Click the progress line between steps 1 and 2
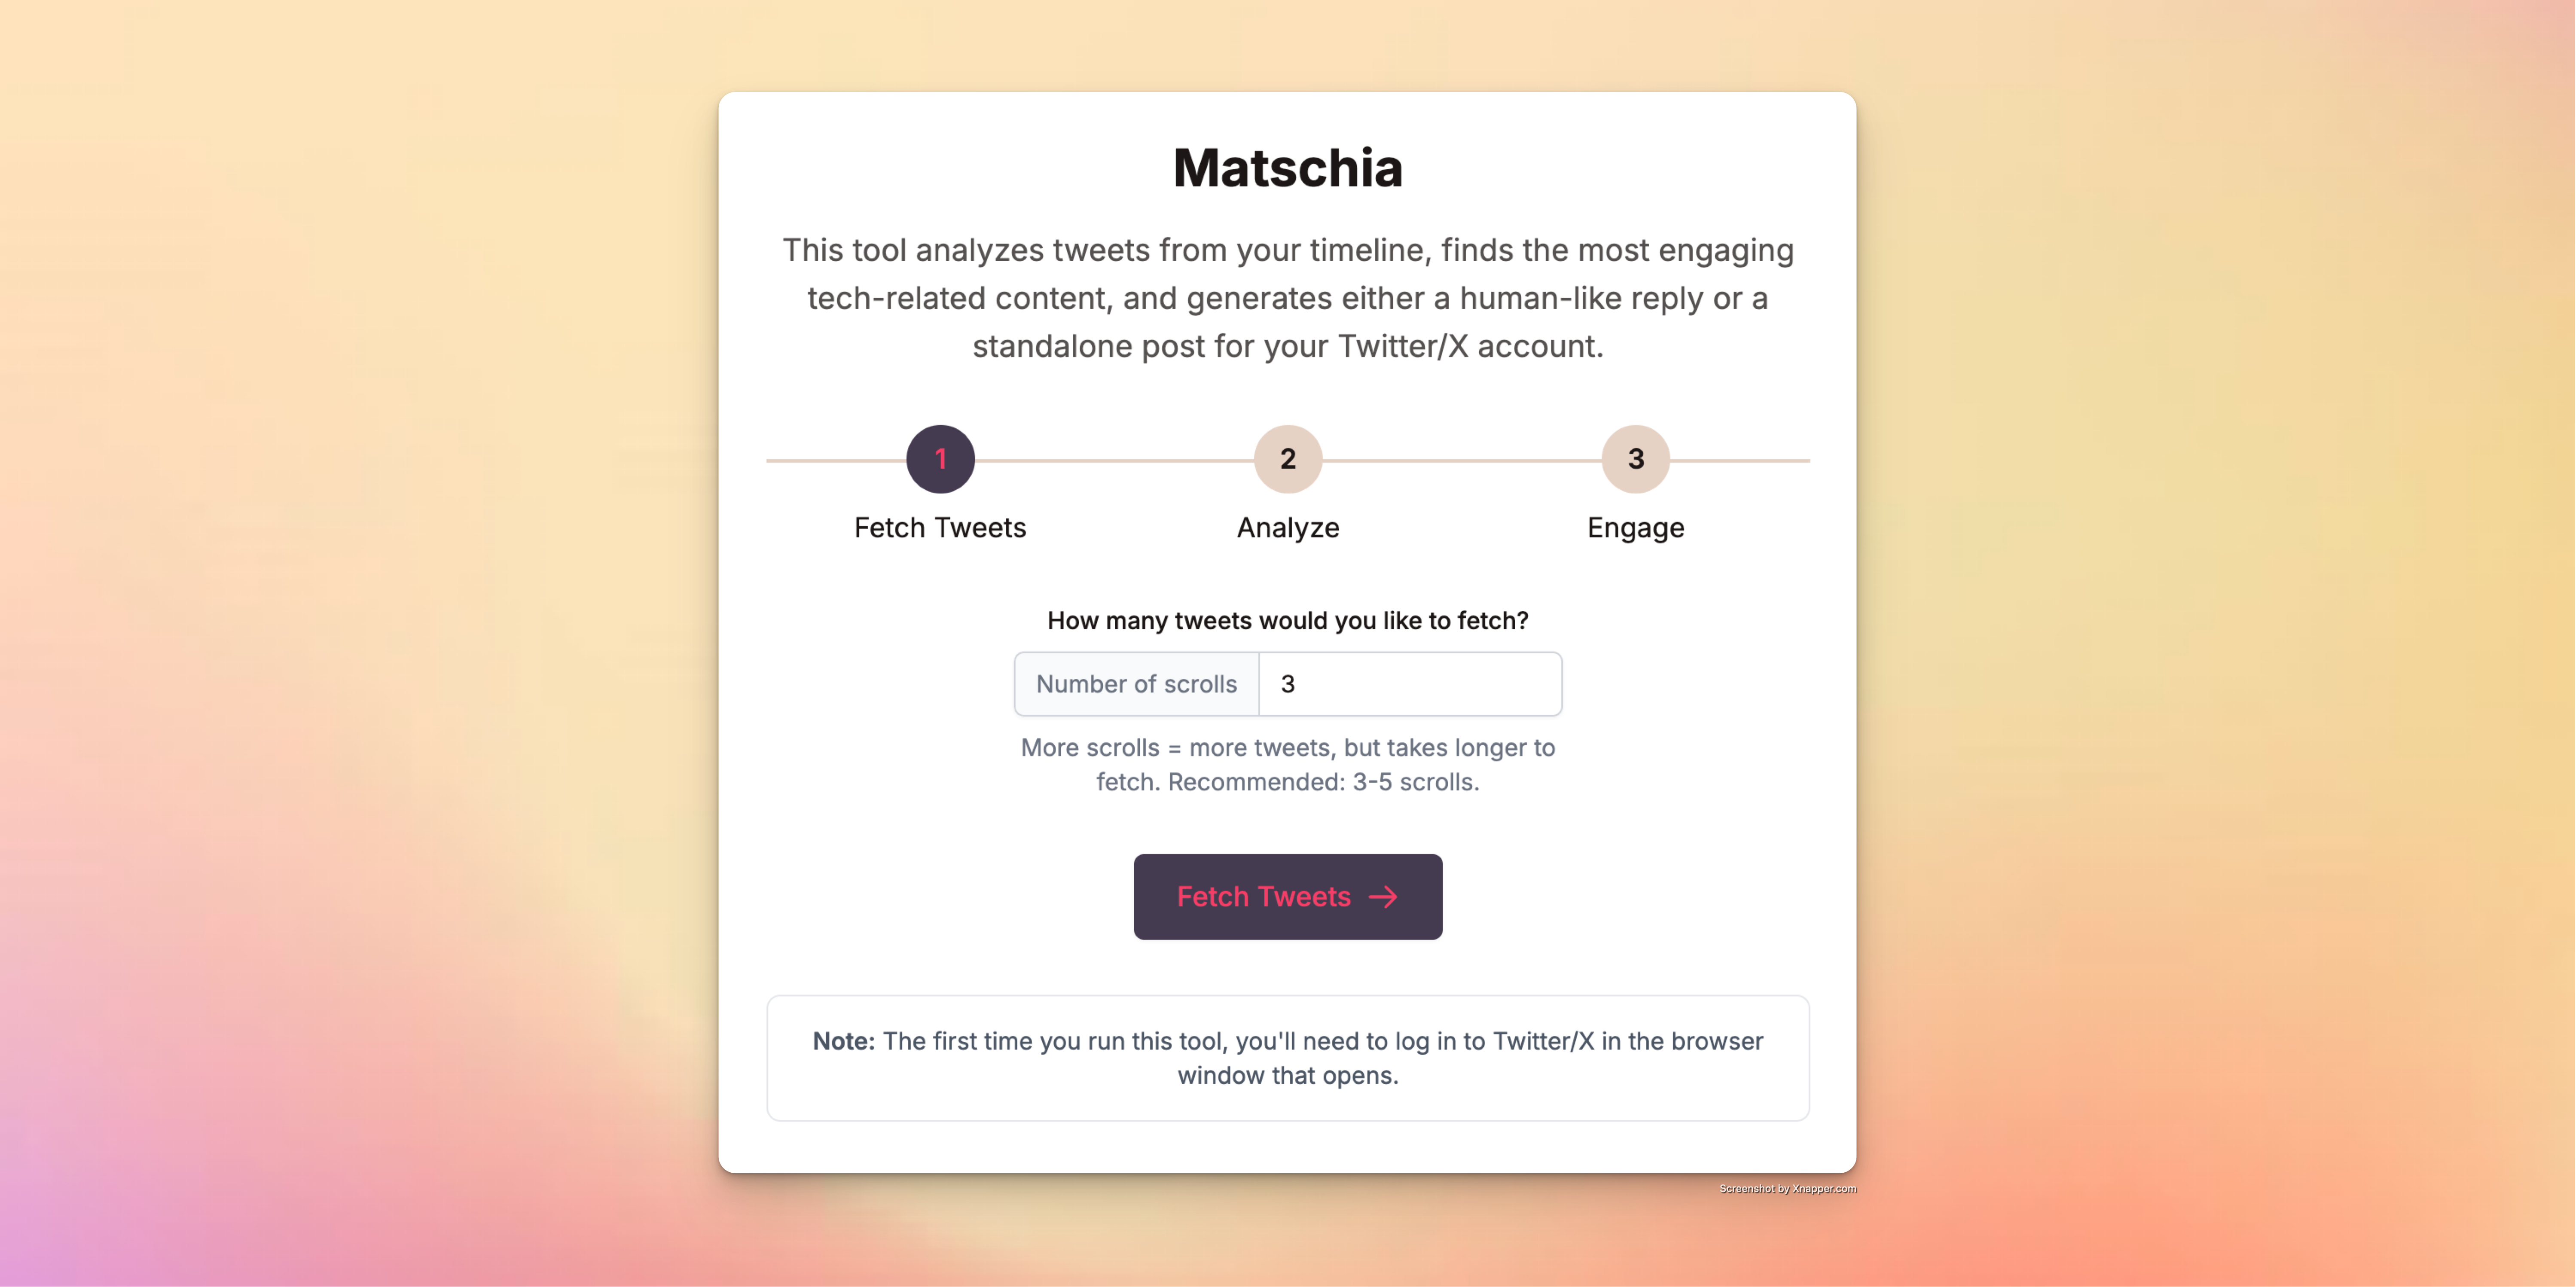Image resolution: width=2576 pixels, height=1287 pixels. [1114, 459]
